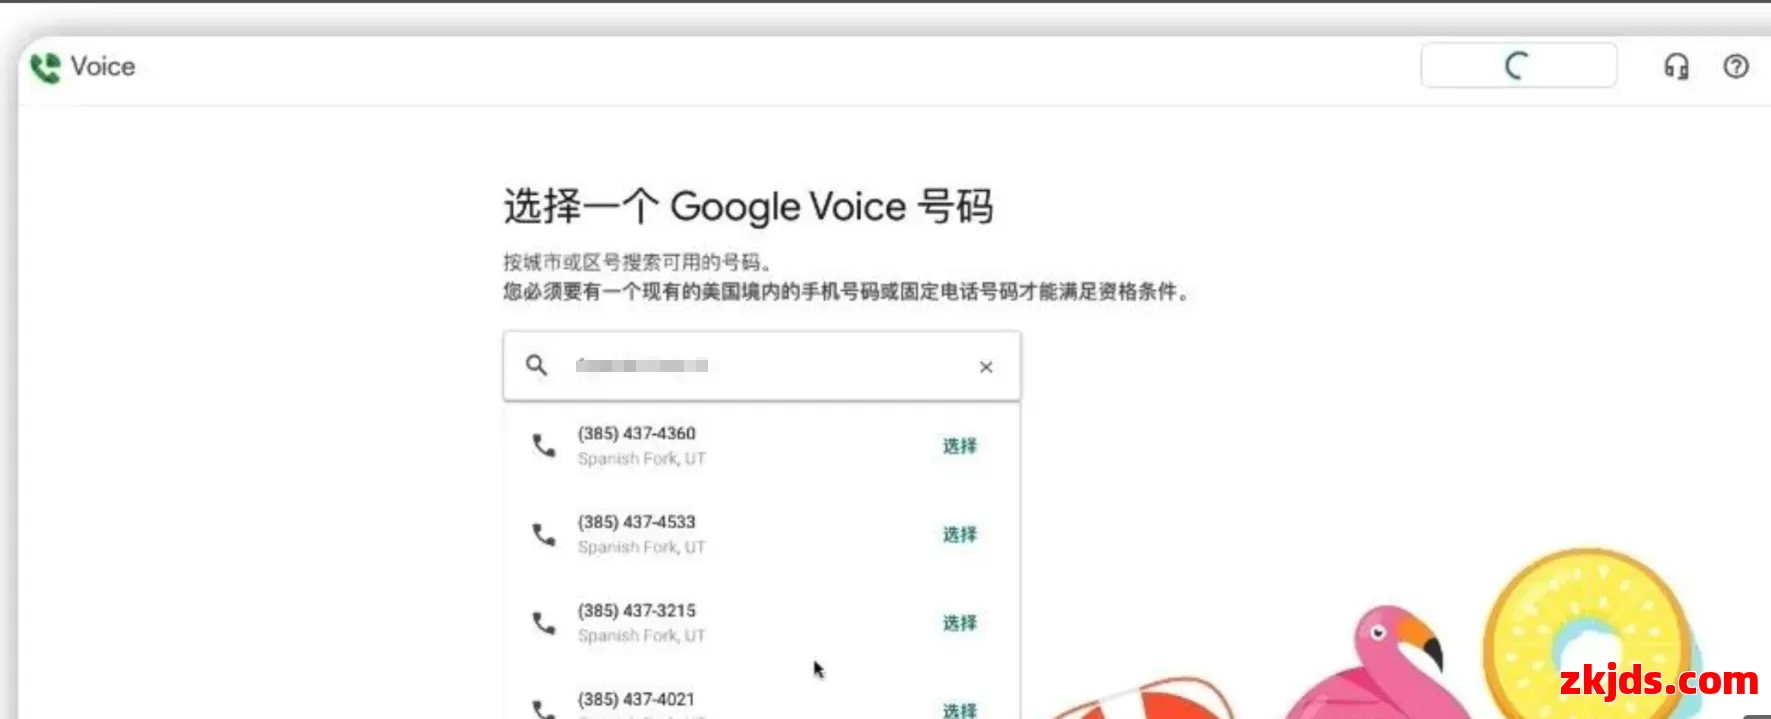Clear the search field with X
Screen dimensions: 1771x719
tap(986, 367)
